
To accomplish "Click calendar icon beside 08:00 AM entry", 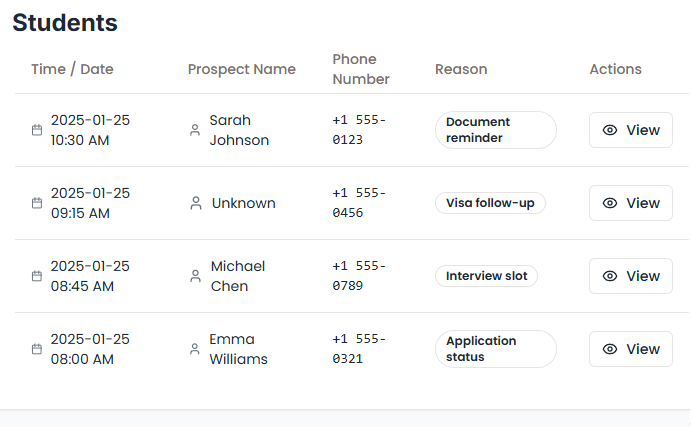I will click(37, 349).
